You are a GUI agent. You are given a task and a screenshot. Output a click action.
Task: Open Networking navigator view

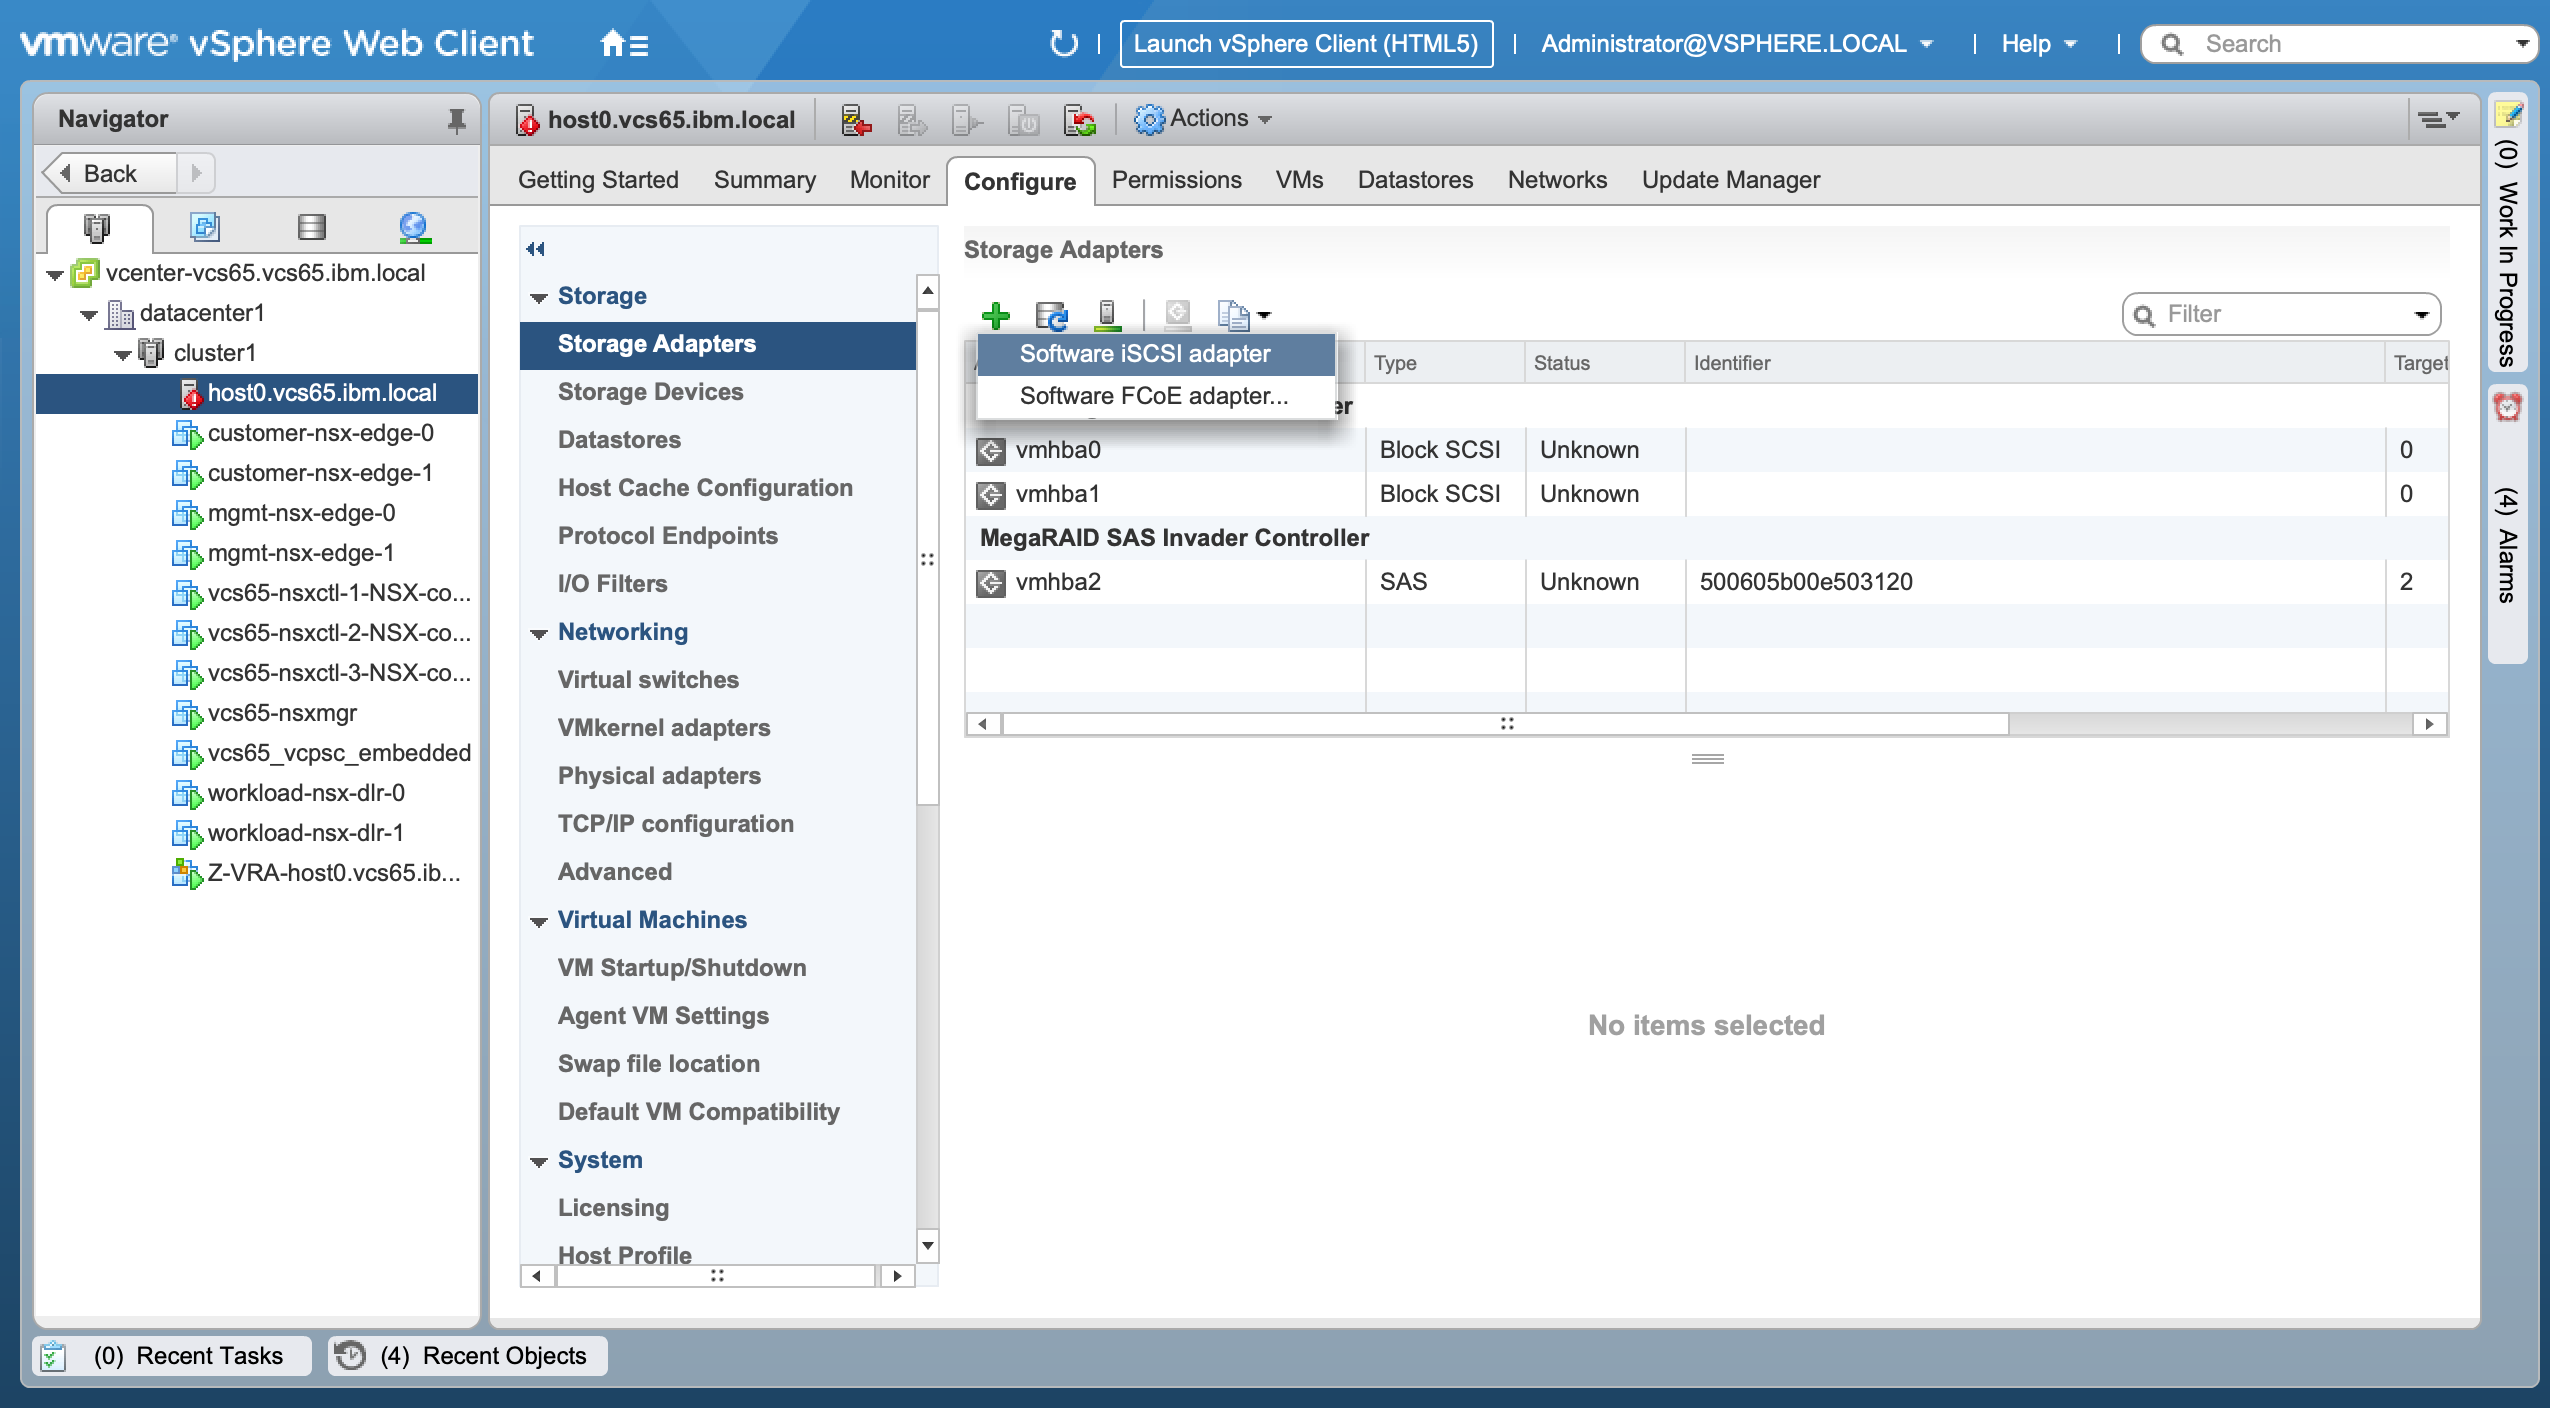(x=414, y=227)
